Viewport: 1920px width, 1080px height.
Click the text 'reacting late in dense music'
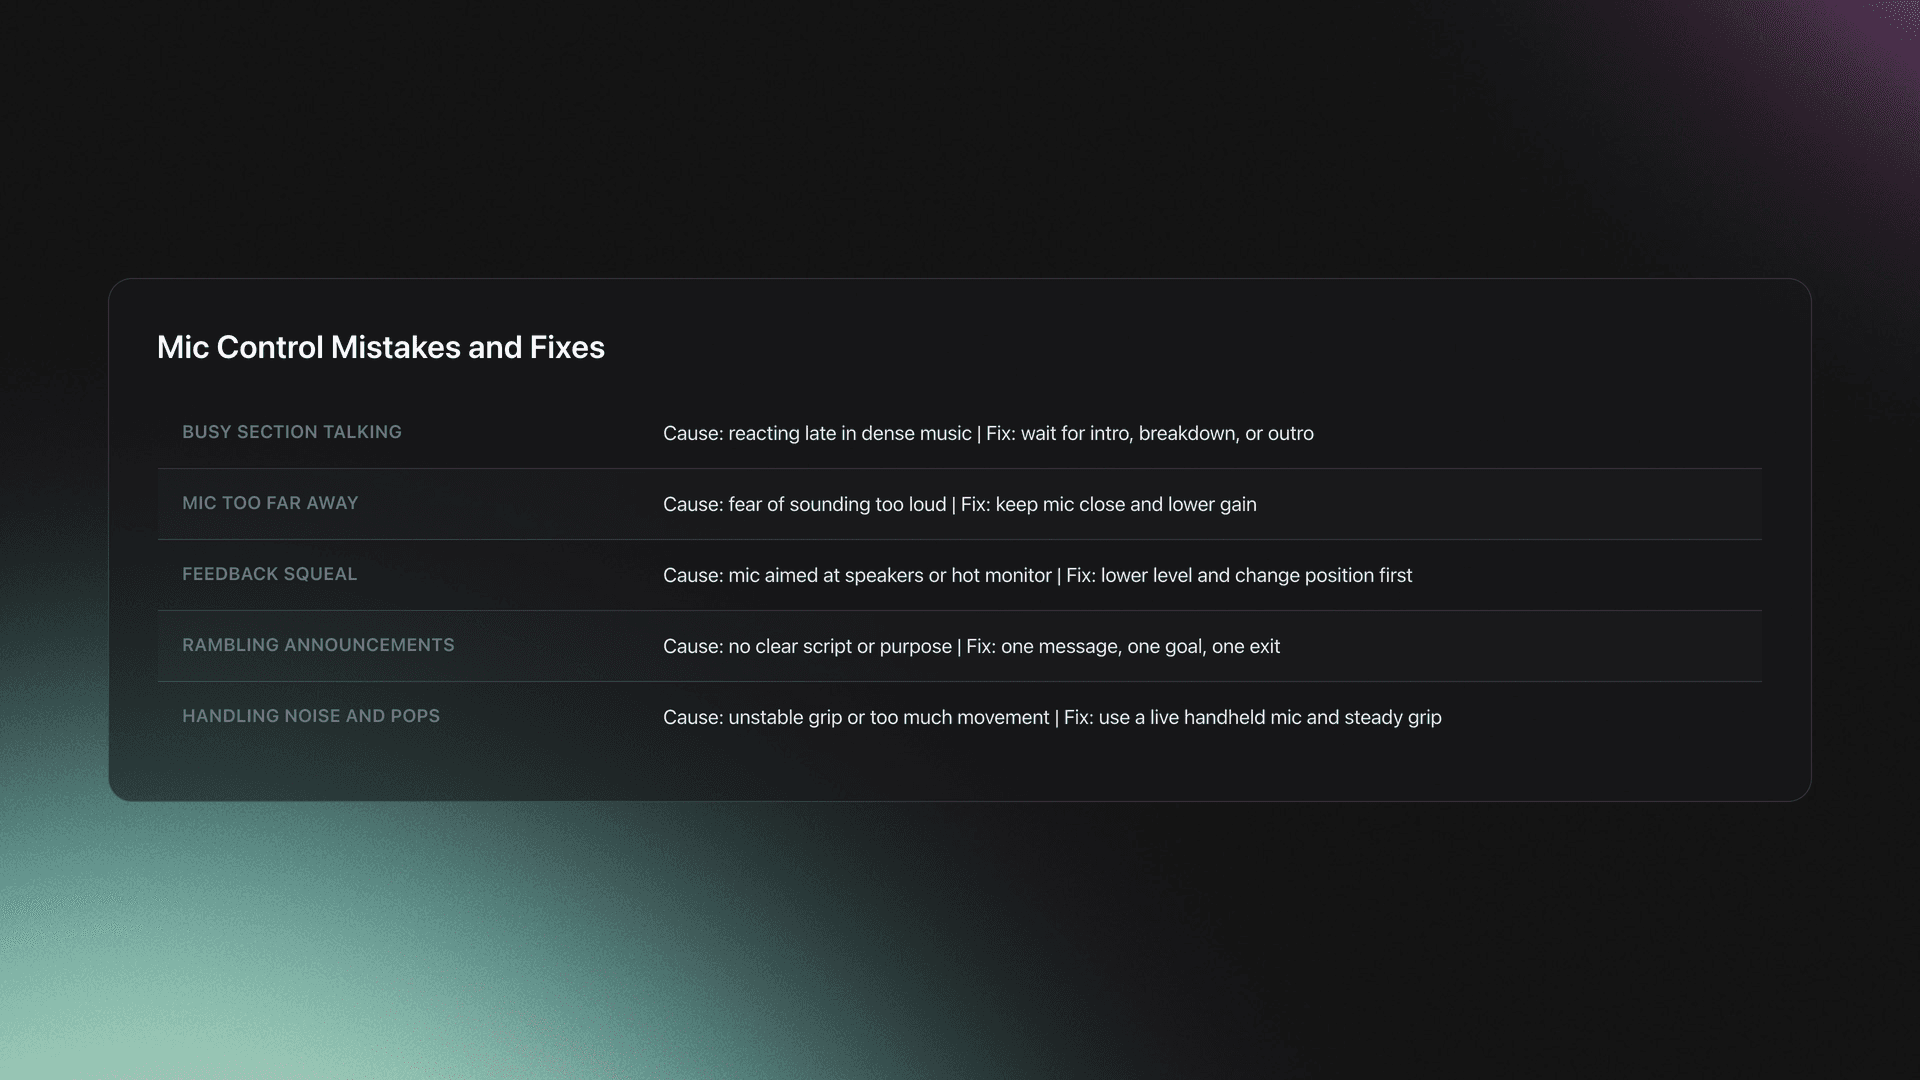point(849,433)
